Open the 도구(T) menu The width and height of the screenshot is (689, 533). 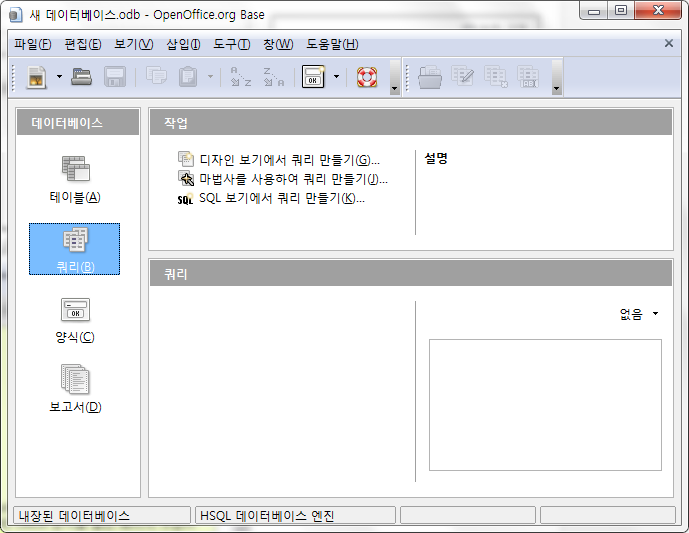pyautogui.click(x=232, y=44)
